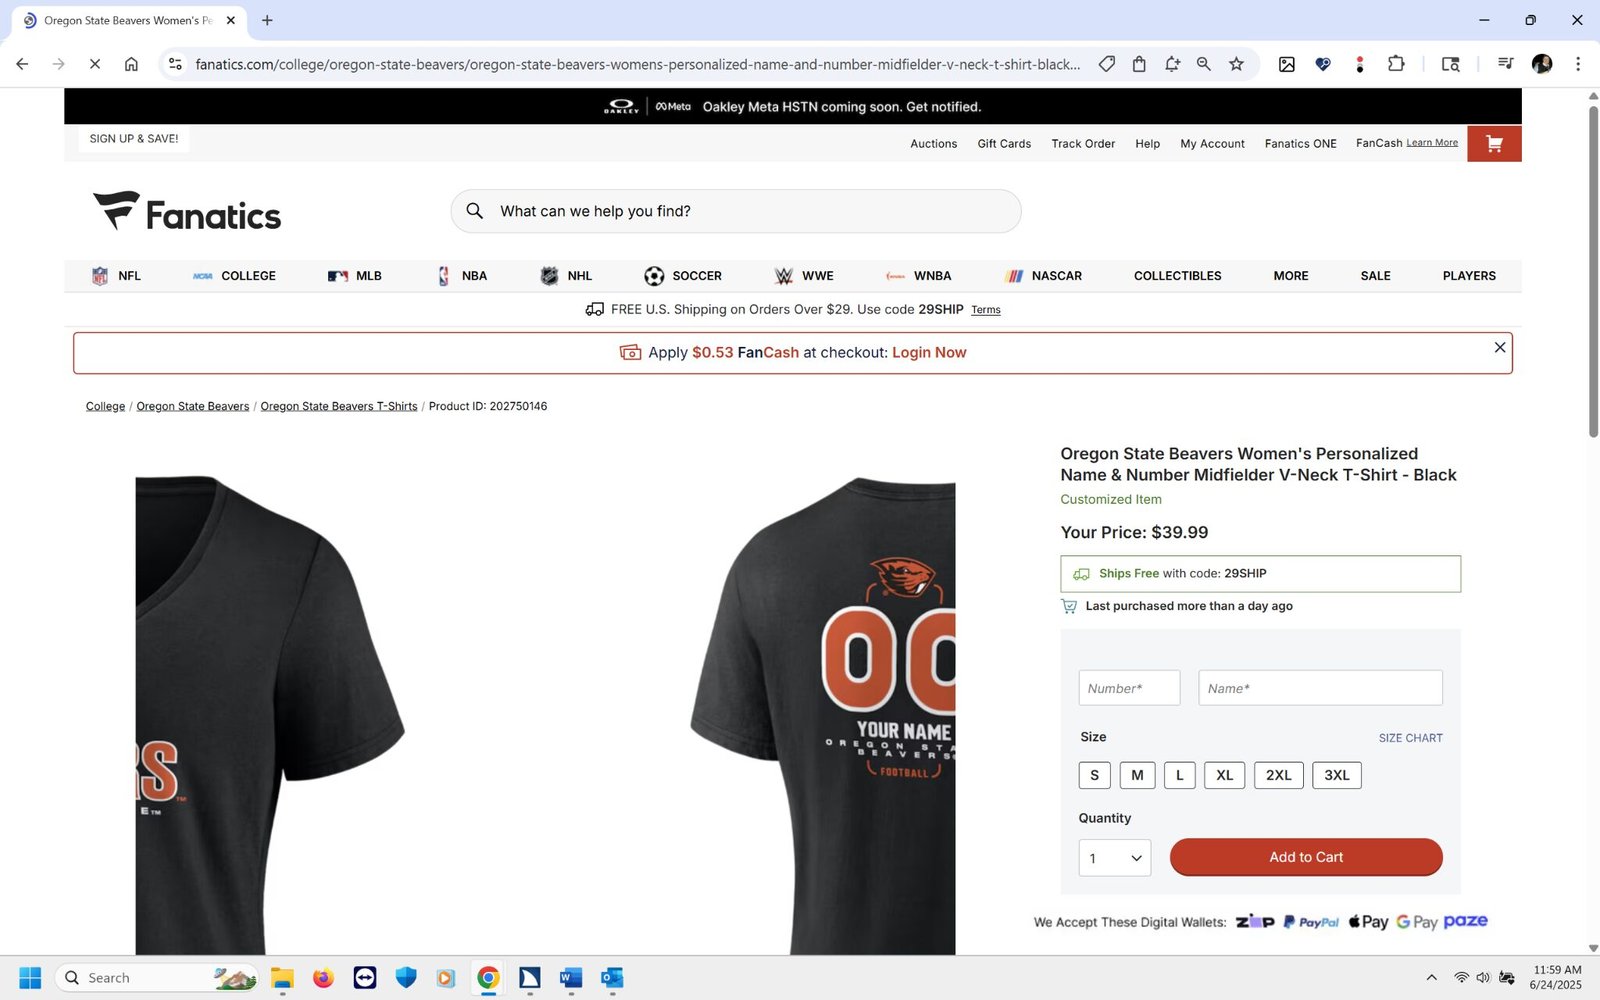Open the SALE menu
Image resolution: width=1600 pixels, height=1000 pixels.
1375,276
